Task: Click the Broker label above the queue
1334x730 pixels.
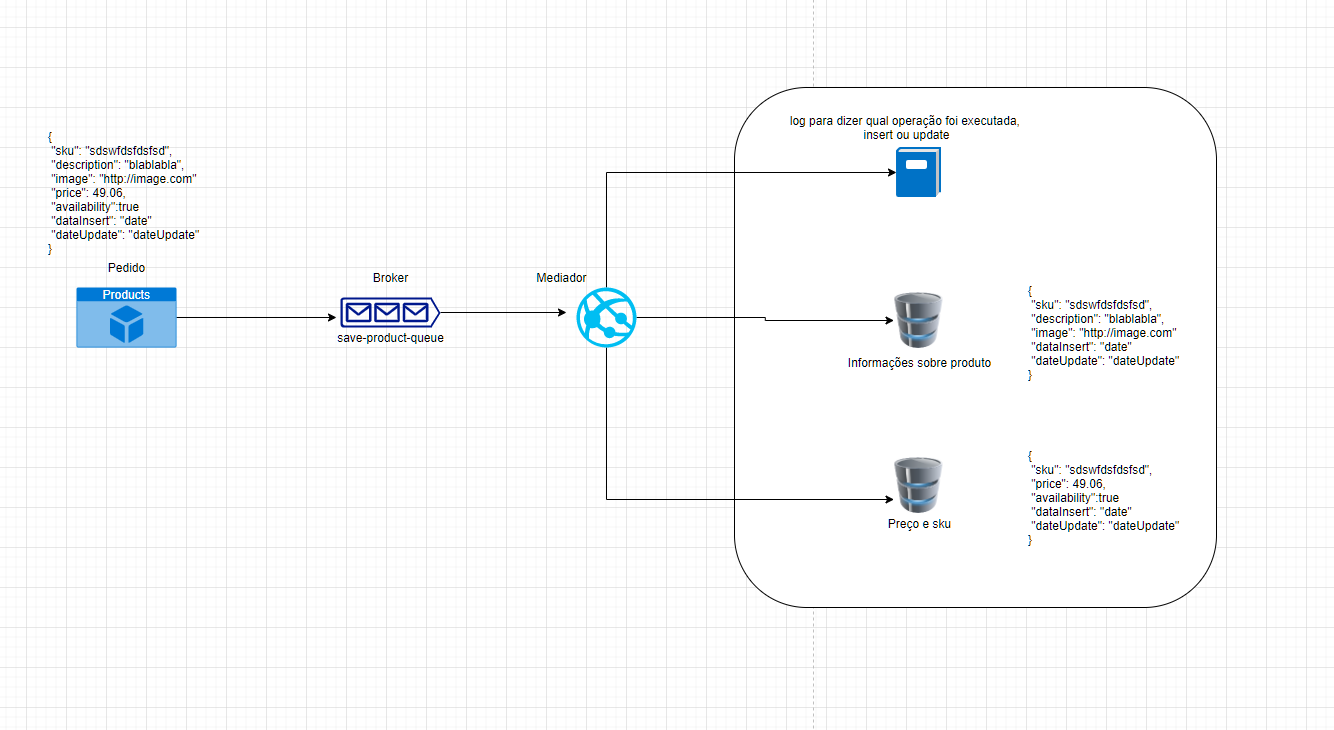Action: click(x=389, y=278)
